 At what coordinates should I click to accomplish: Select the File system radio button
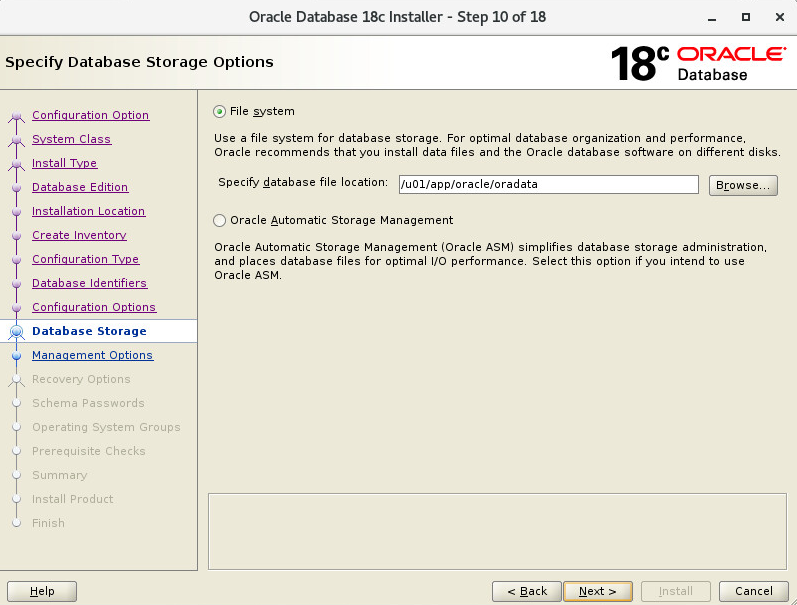coord(220,111)
